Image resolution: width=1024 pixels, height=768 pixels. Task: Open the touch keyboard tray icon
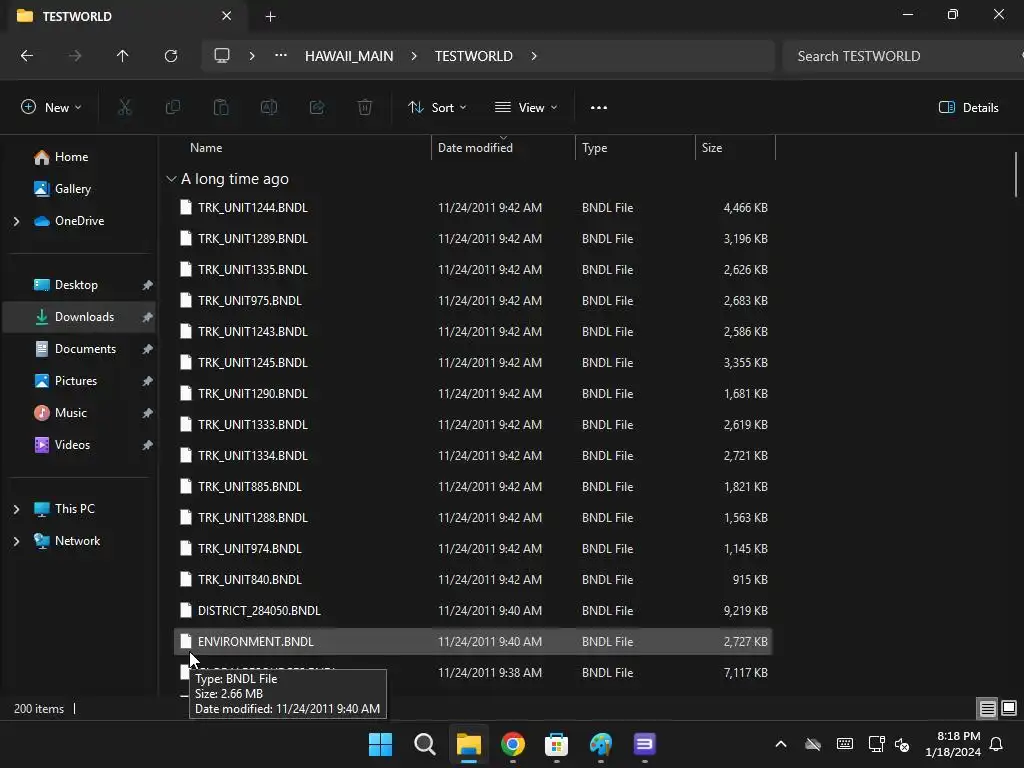844,744
